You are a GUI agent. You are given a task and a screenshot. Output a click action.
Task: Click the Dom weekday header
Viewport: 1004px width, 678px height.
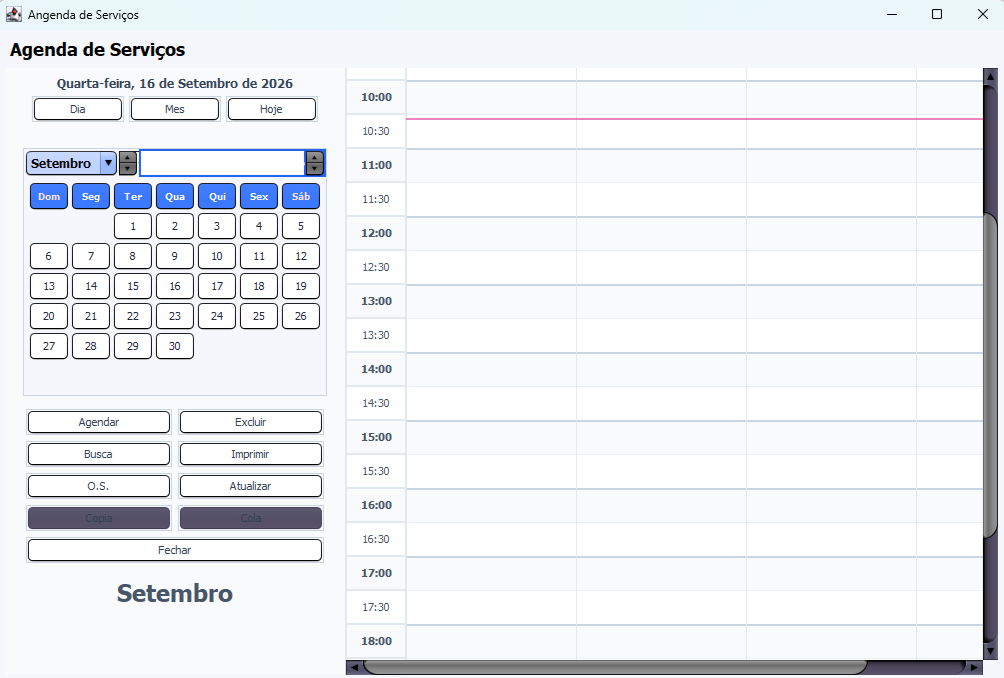point(49,197)
